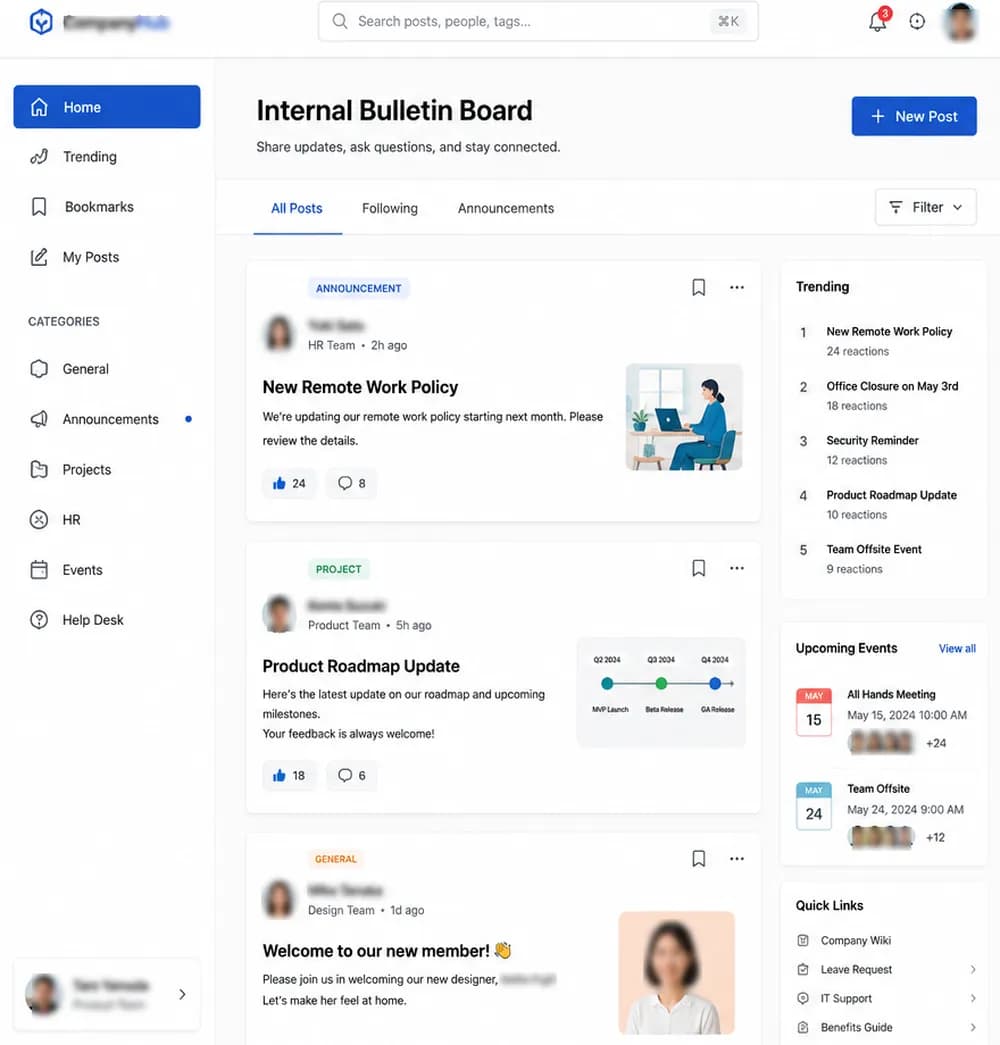Click the Product Roadmap timeline thumbnail
This screenshot has height=1045, width=1000.
tap(661, 692)
